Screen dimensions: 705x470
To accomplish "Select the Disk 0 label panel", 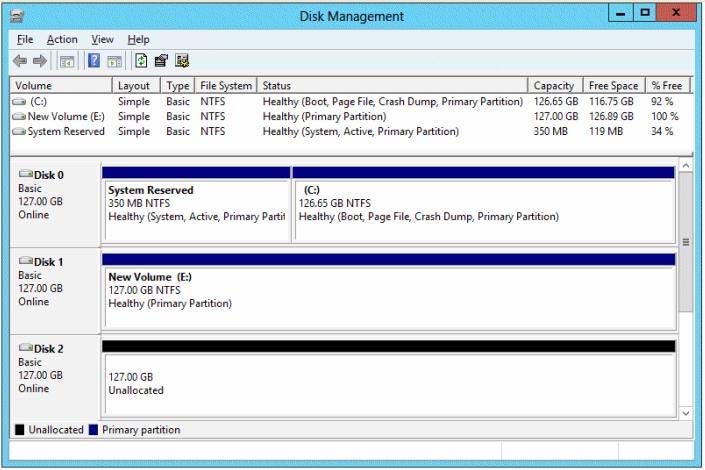I will [55, 205].
